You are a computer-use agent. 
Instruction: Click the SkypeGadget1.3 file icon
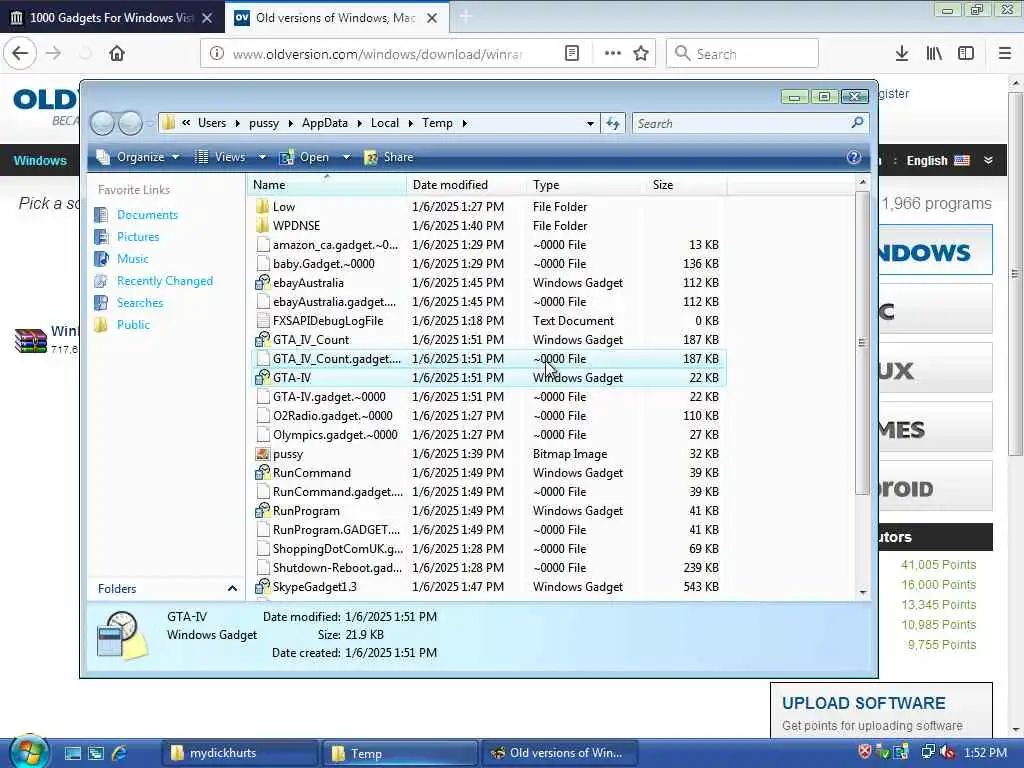click(263, 586)
